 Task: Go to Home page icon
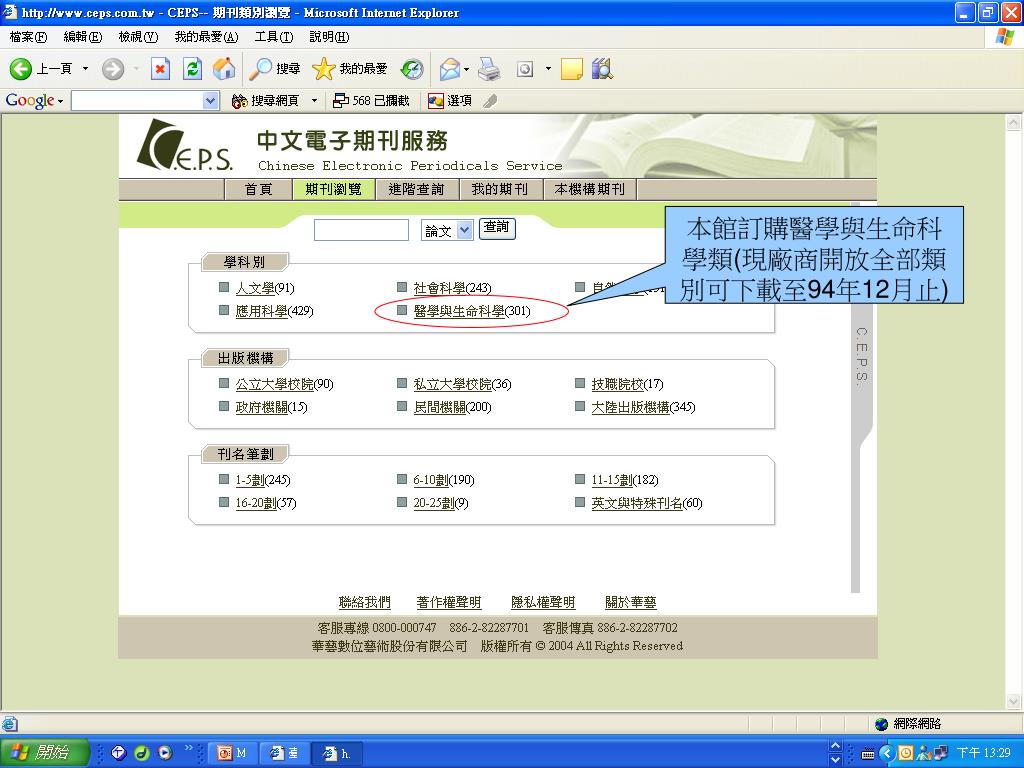click(x=224, y=69)
